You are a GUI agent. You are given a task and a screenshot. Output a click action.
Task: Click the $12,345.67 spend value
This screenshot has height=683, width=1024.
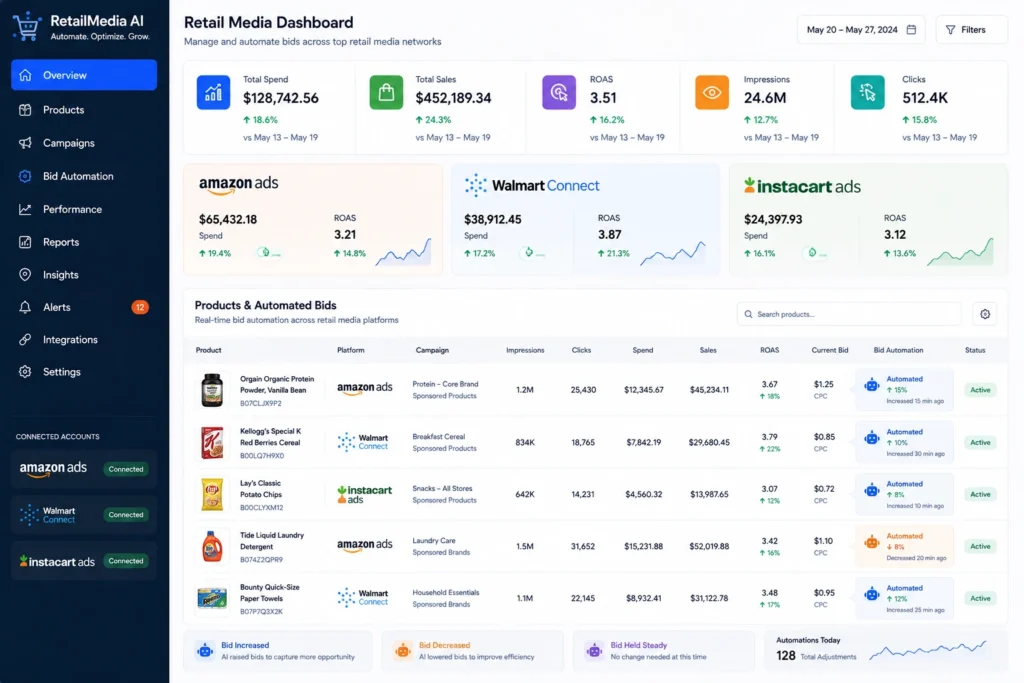point(643,390)
